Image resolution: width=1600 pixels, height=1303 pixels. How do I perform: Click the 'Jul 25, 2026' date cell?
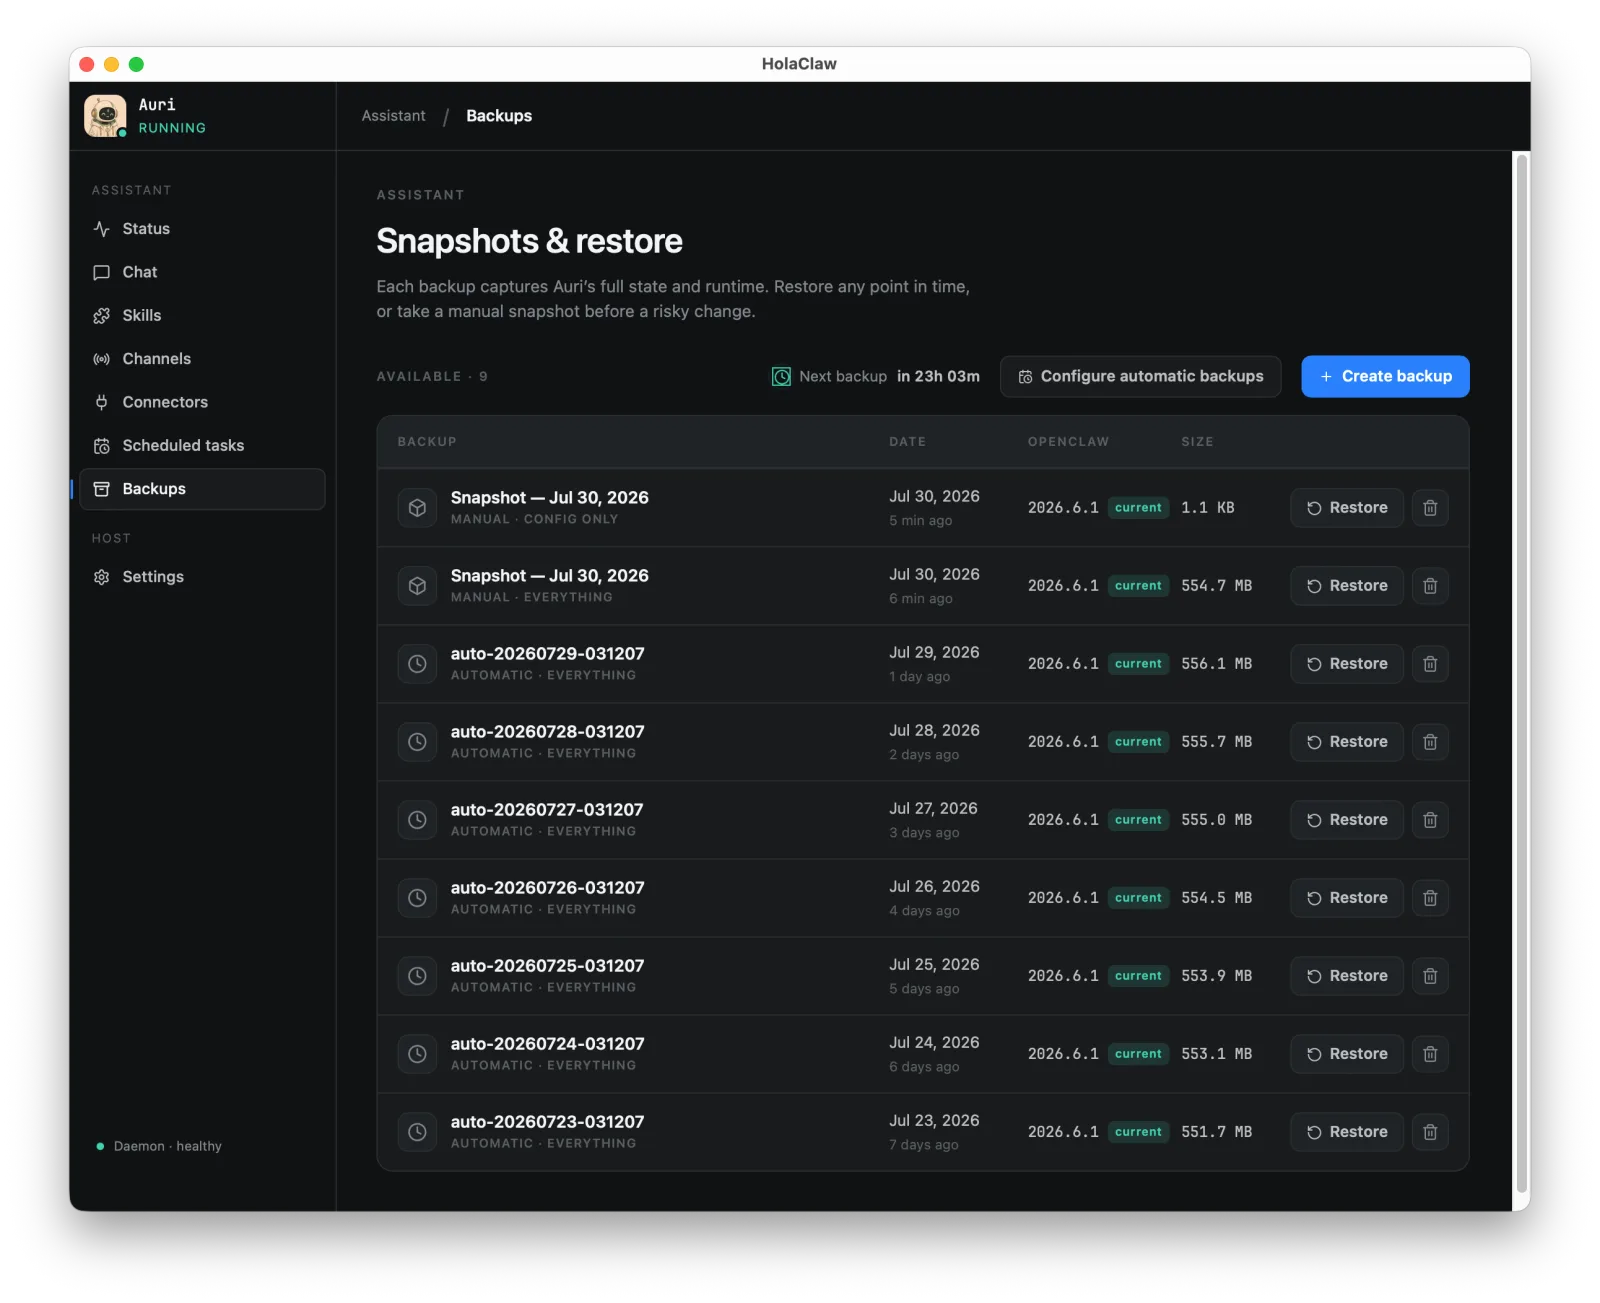[934, 965]
